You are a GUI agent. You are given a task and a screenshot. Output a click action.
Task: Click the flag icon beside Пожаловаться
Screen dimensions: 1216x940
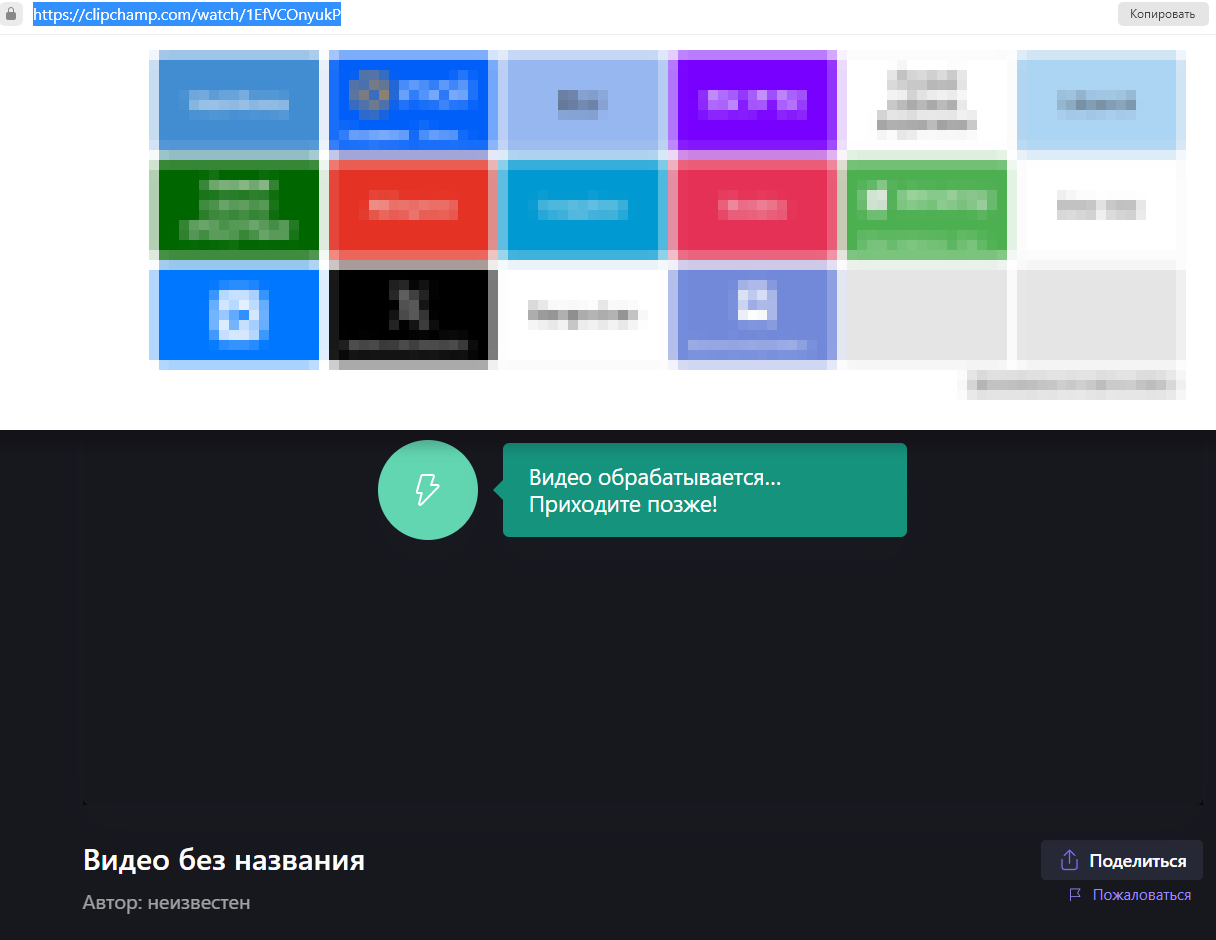[1075, 895]
